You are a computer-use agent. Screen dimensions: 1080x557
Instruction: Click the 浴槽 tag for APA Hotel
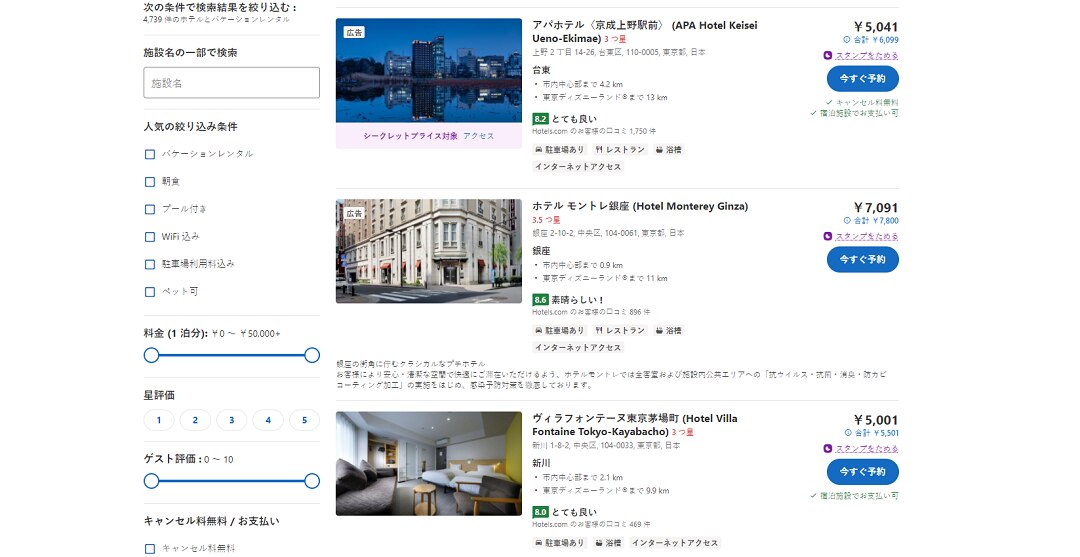(x=669, y=149)
